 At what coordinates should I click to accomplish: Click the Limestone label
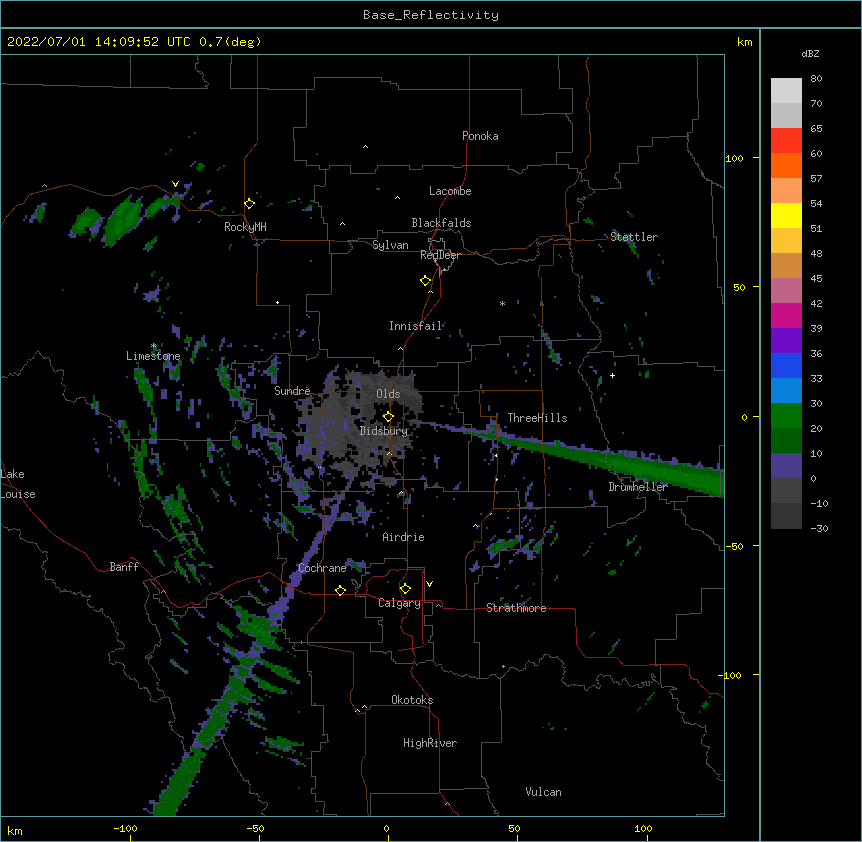153,356
